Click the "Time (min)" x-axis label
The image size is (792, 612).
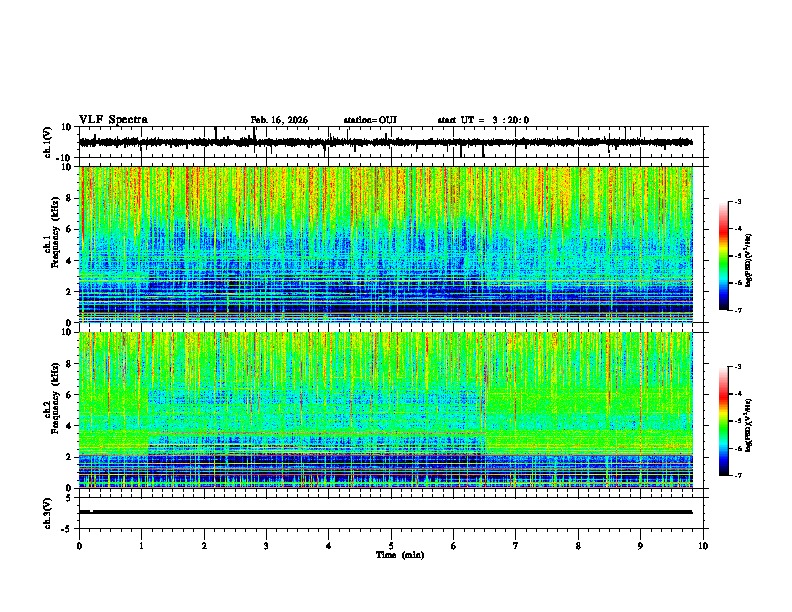(x=400, y=555)
